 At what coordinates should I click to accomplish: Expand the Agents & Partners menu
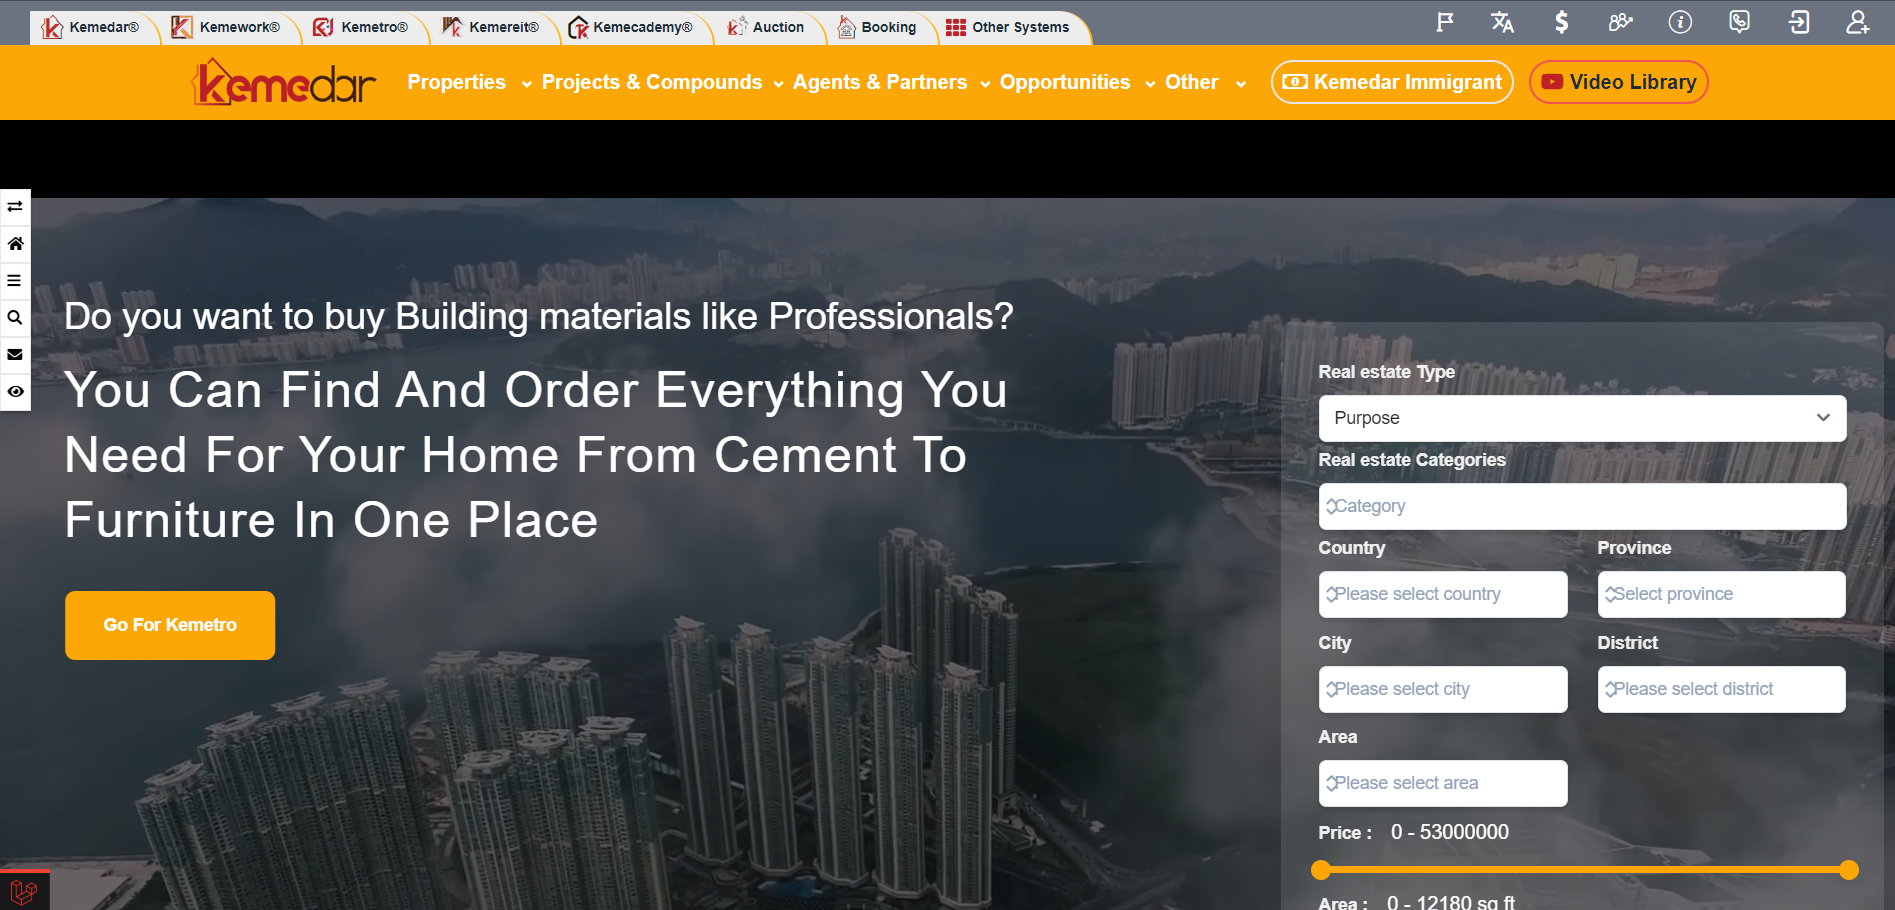(891, 82)
